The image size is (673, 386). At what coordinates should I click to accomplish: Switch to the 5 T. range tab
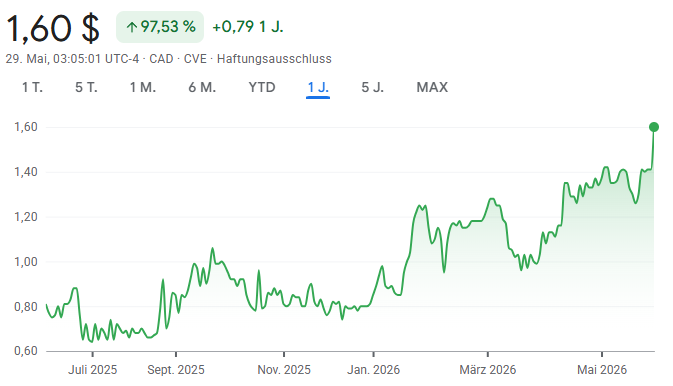pos(86,87)
